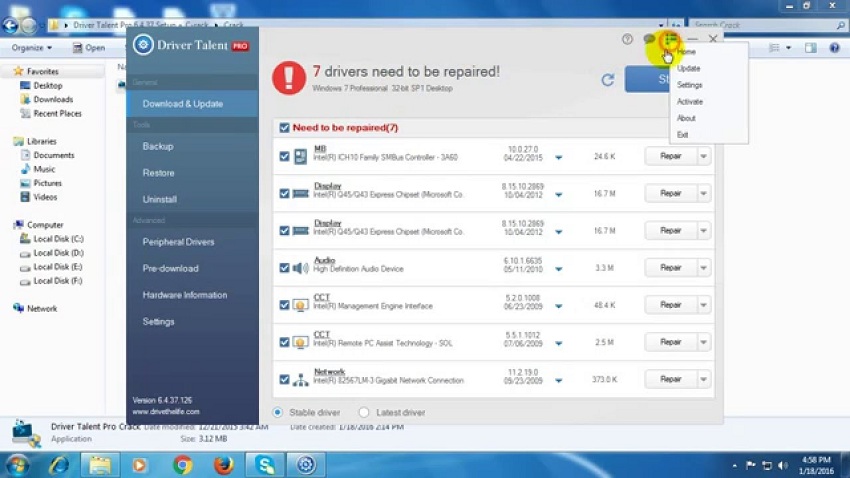The width and height of the screenshot is (850, 478).
Task: Click Open button in Explorer toolbar
Action: [89, 48]
